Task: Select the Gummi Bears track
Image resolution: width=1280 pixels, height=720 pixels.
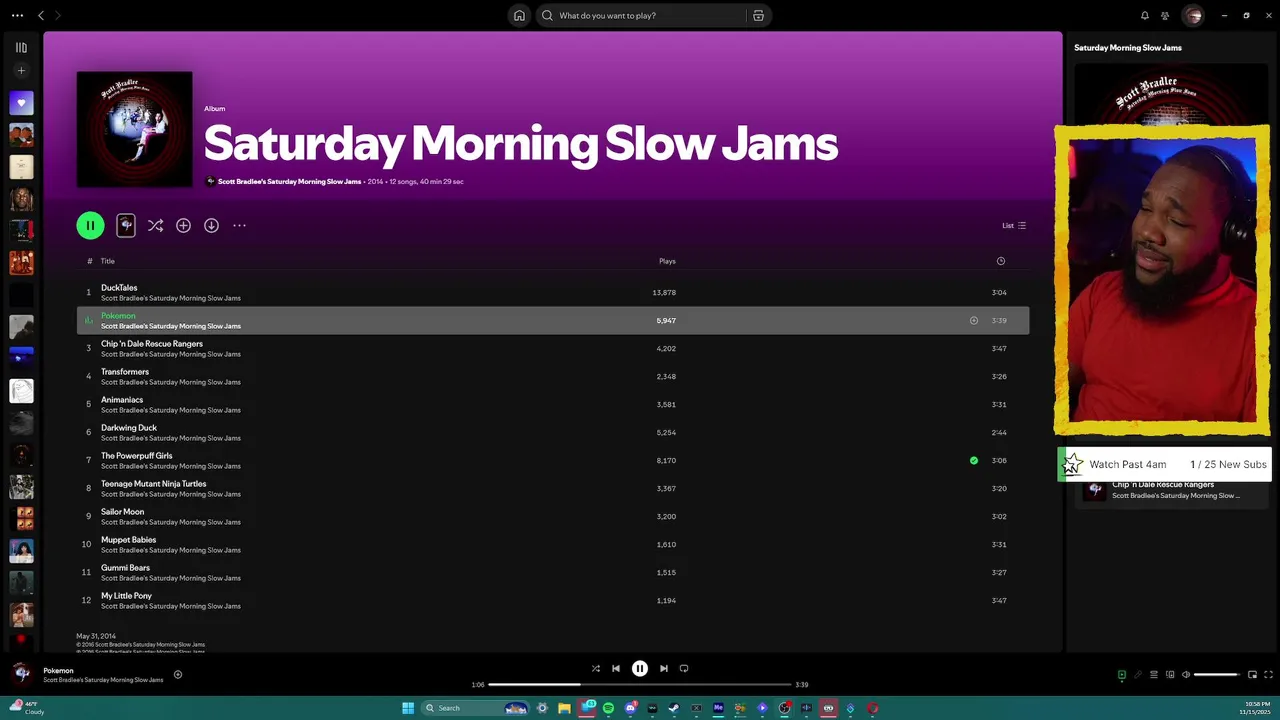Action: click(x=552, y=573)
